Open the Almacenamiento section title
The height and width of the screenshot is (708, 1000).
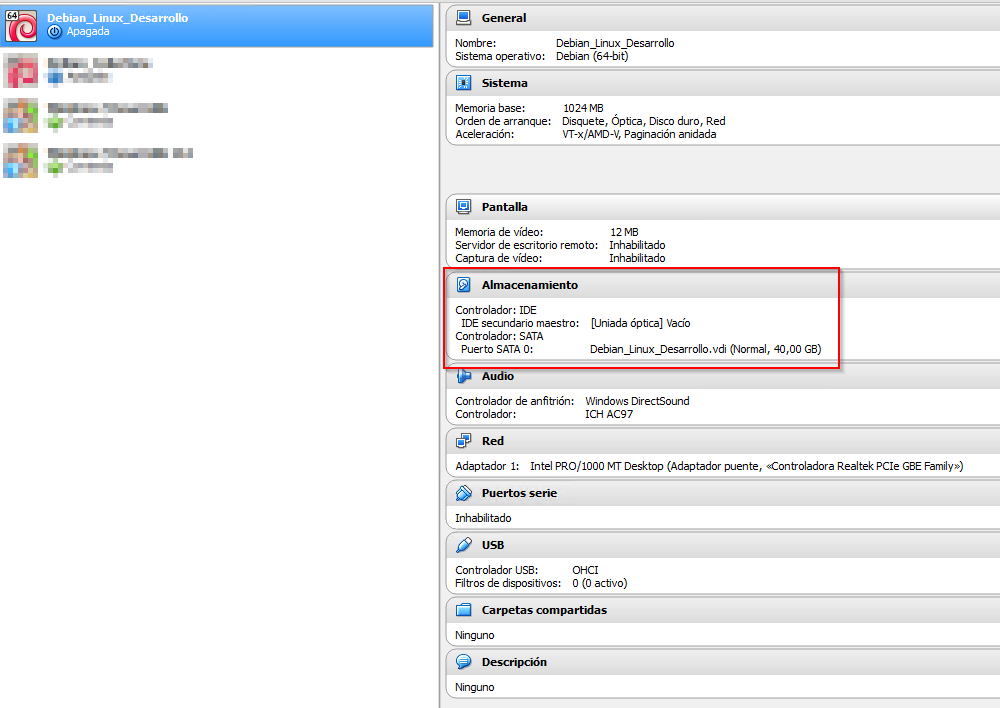[529, 285]
